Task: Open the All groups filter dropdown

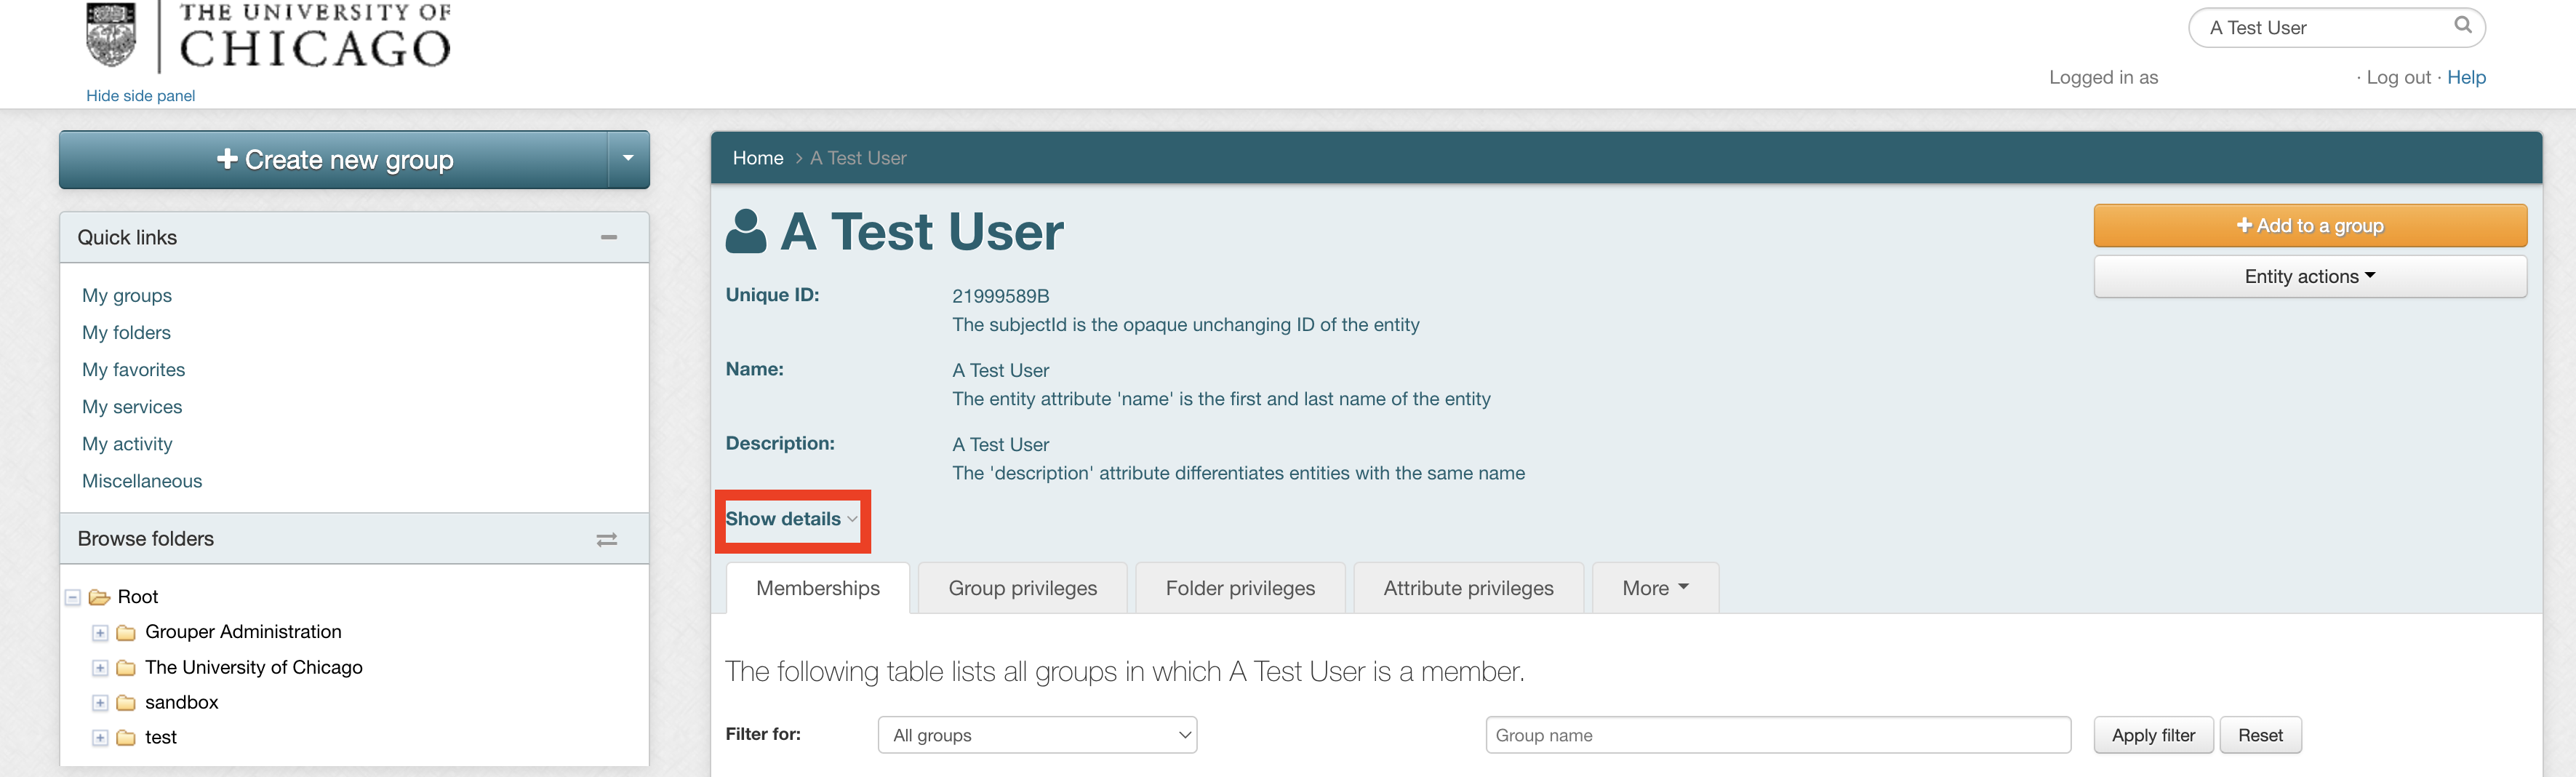Action: (x=1036, y=735)
